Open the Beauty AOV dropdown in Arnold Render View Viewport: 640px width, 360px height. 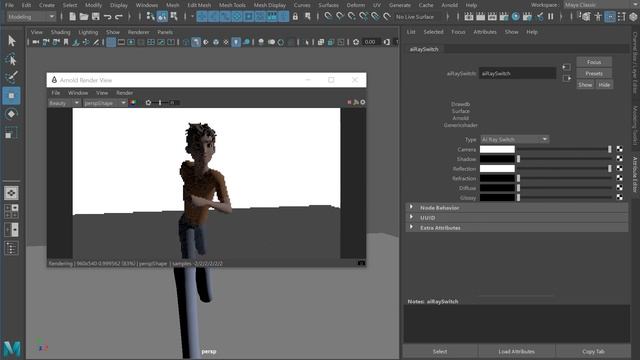[64, 103]
